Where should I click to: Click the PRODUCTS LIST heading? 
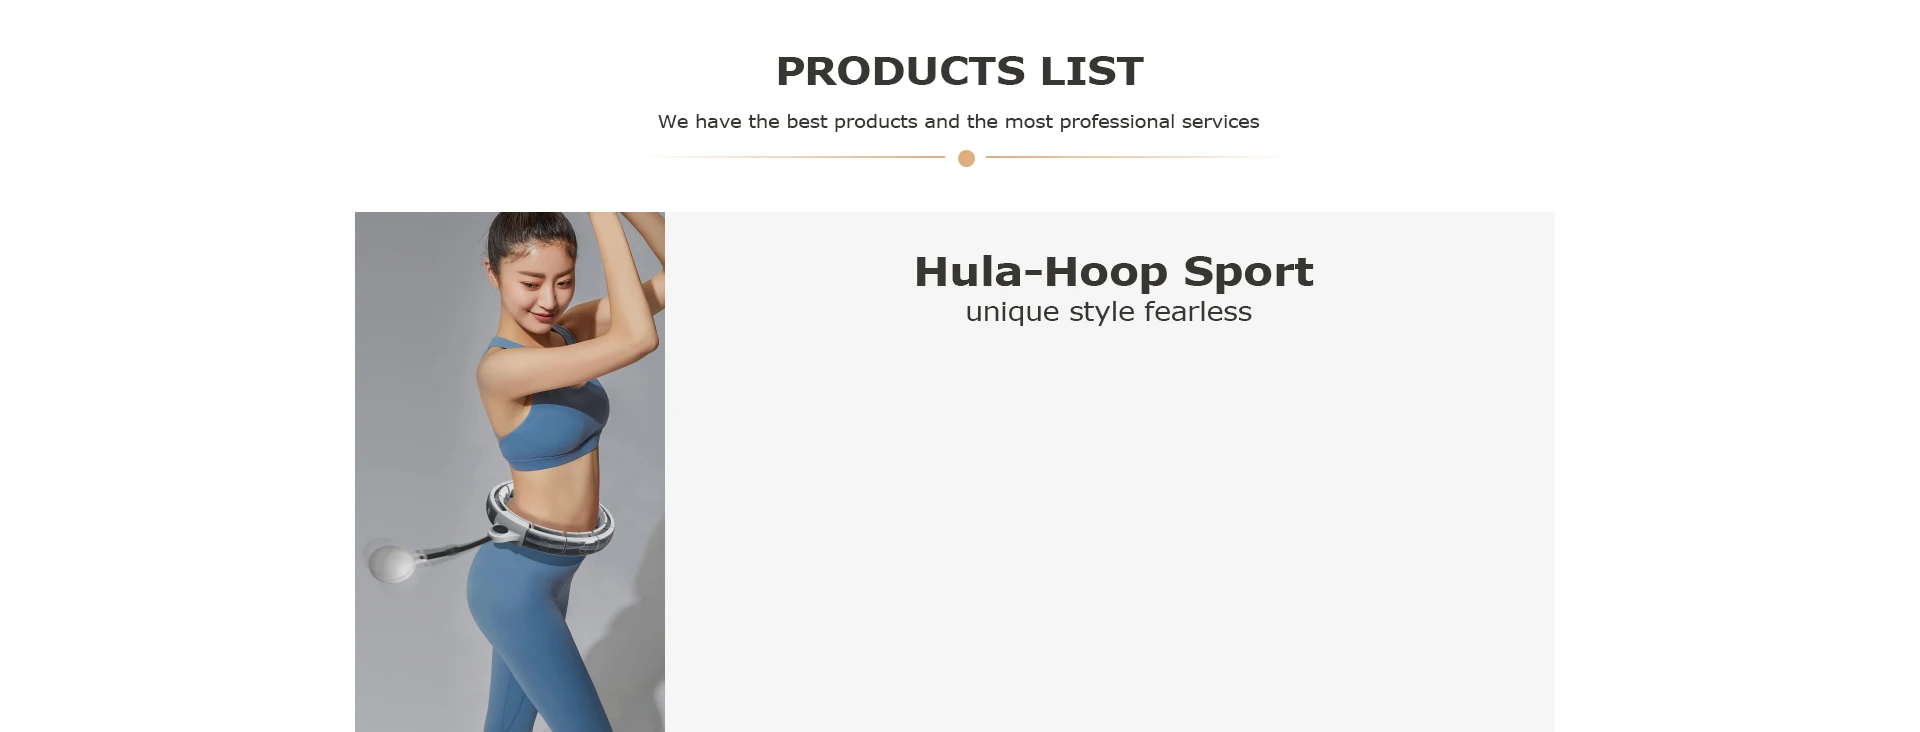click(959, 71)
